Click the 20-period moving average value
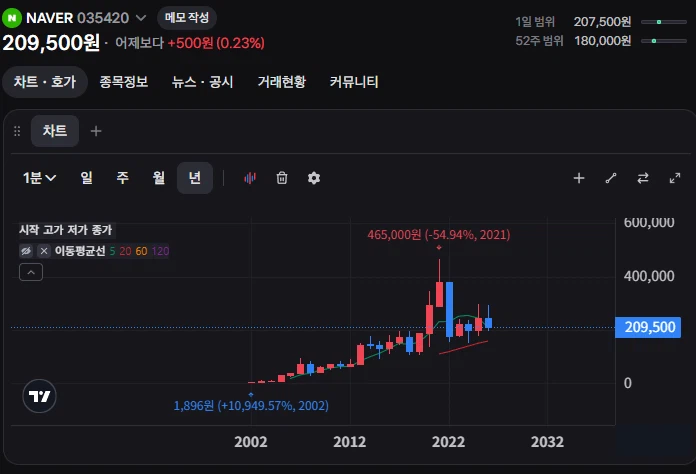This screenshot has height=474, width=696. pos(125,251)
